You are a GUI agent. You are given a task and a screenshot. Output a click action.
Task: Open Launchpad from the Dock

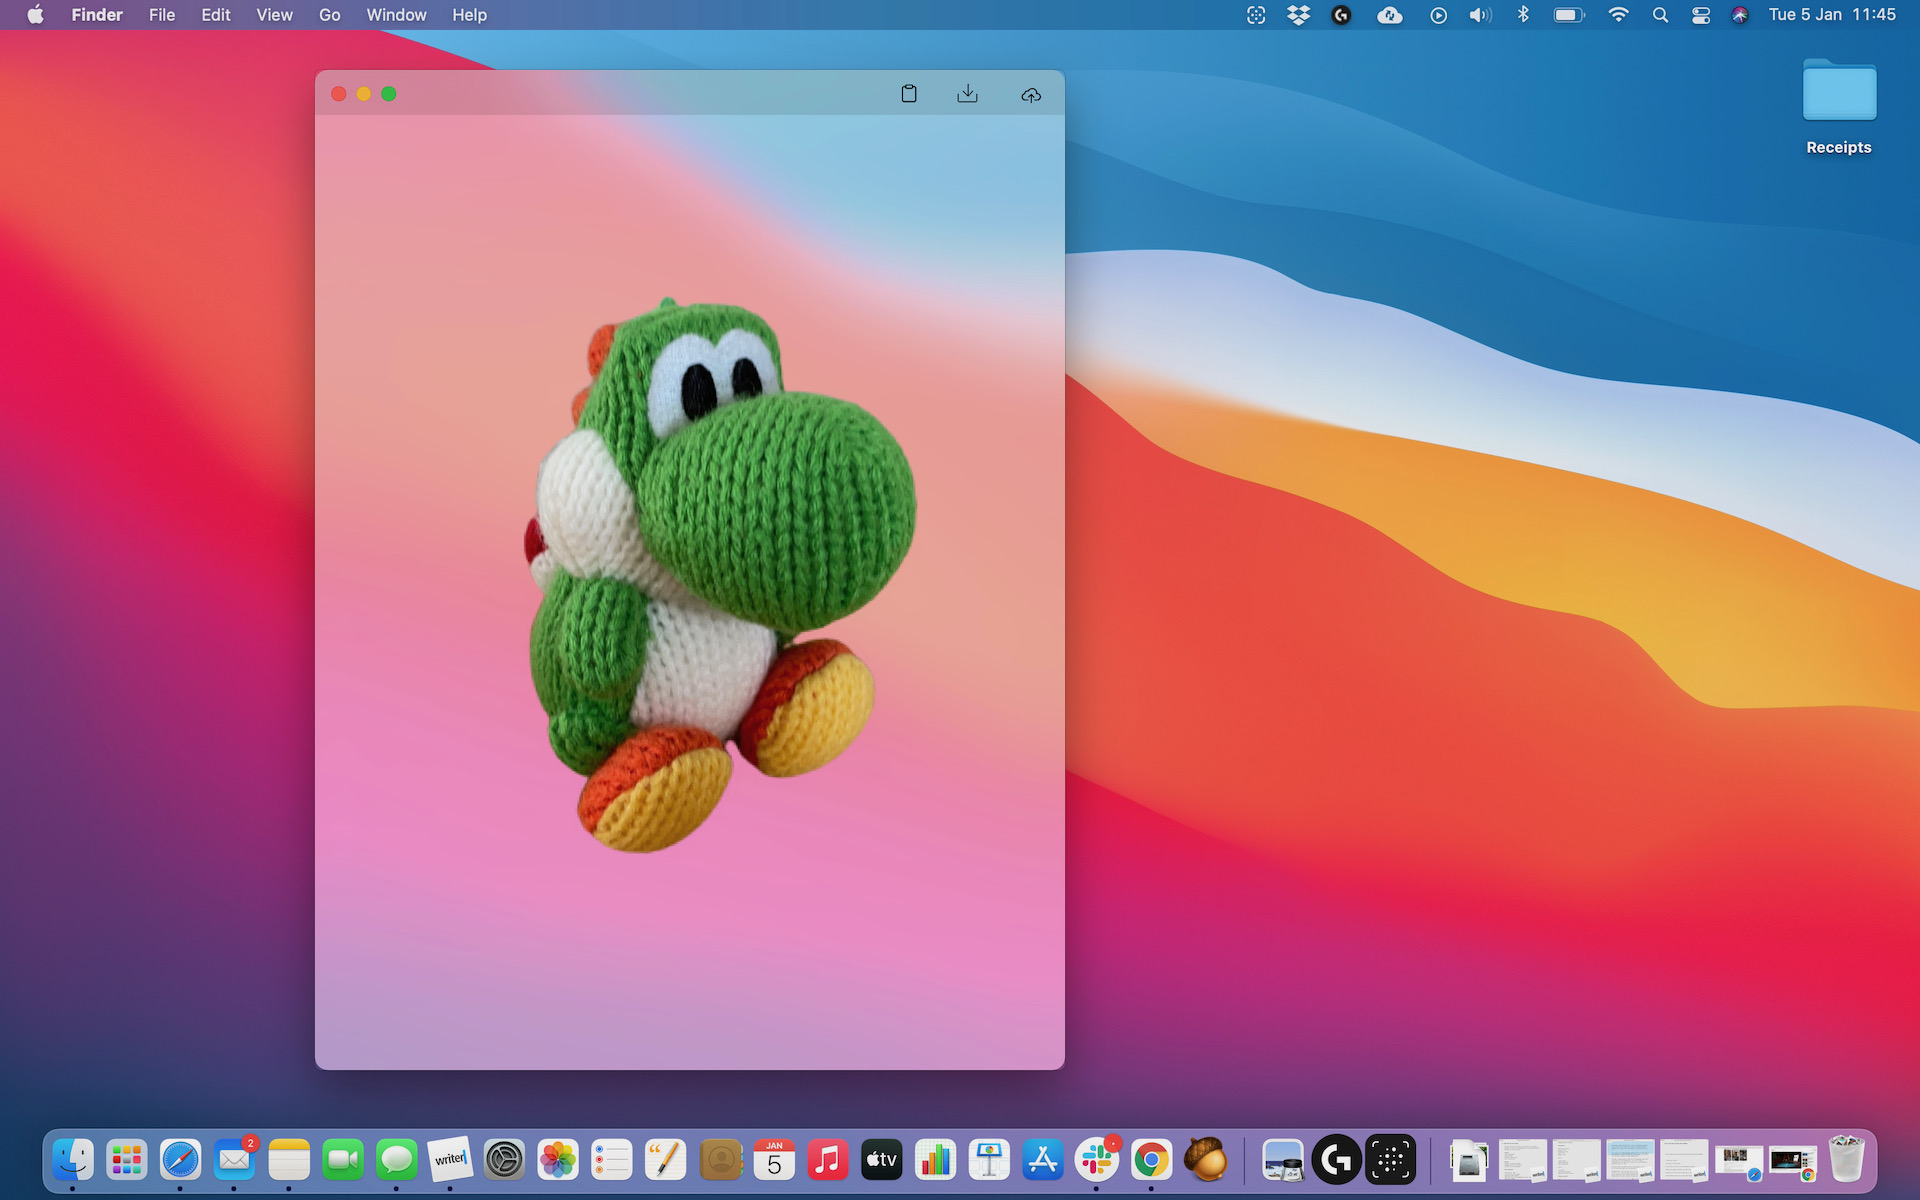click(127, 1160)
